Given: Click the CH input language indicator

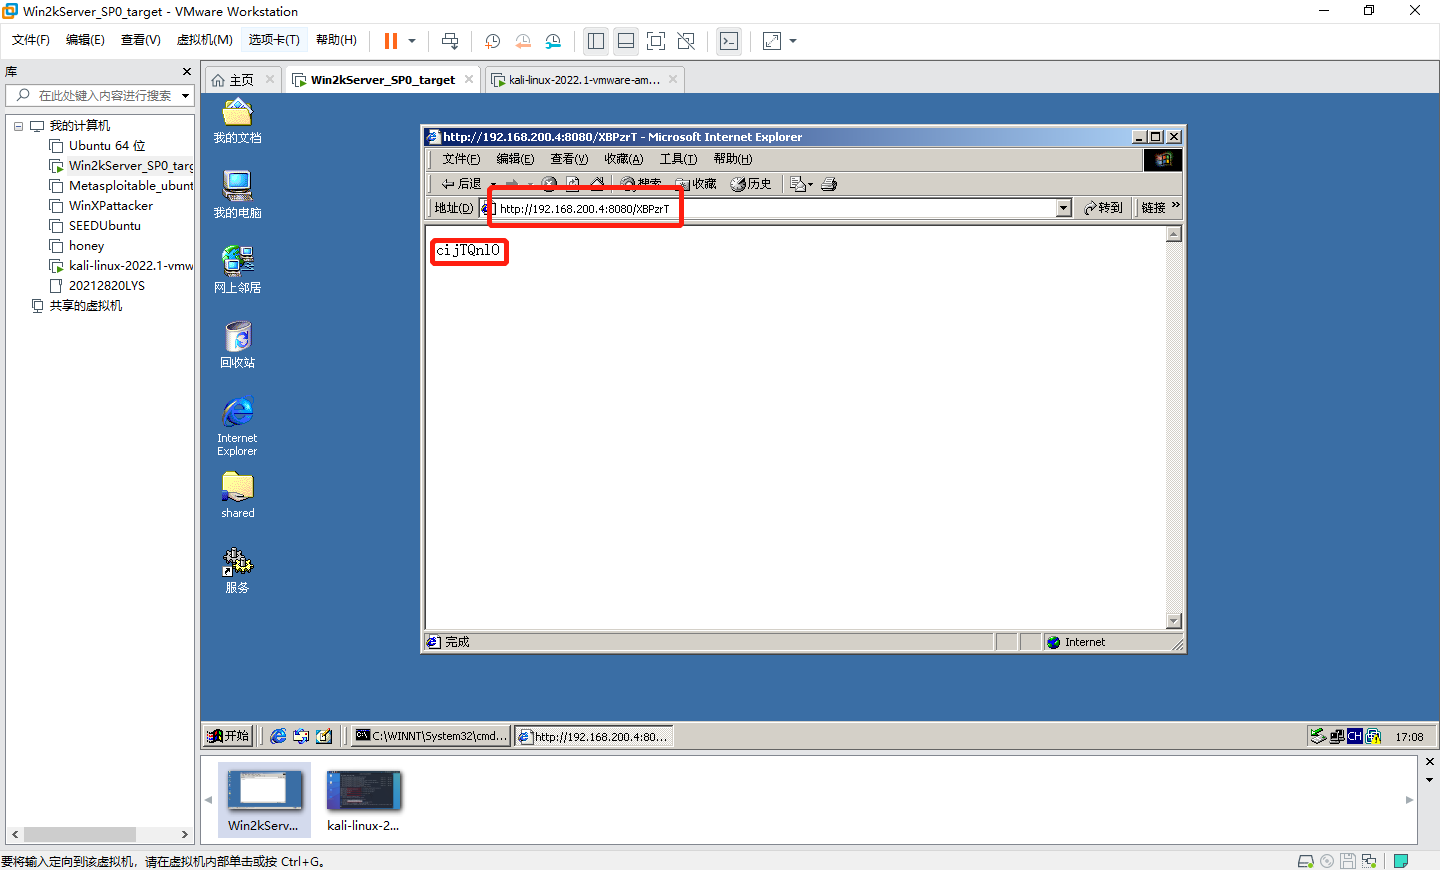Looking at the screenshot, I should pyautogui.click(x=1355, y=736).
